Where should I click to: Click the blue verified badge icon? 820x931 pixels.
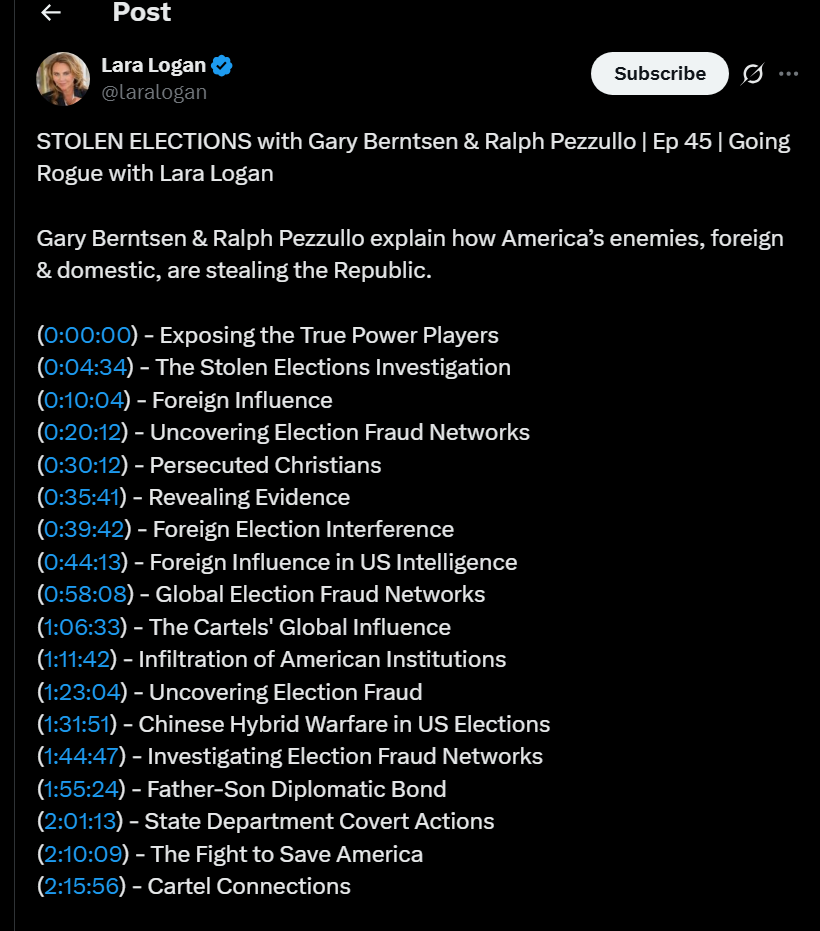222,66
